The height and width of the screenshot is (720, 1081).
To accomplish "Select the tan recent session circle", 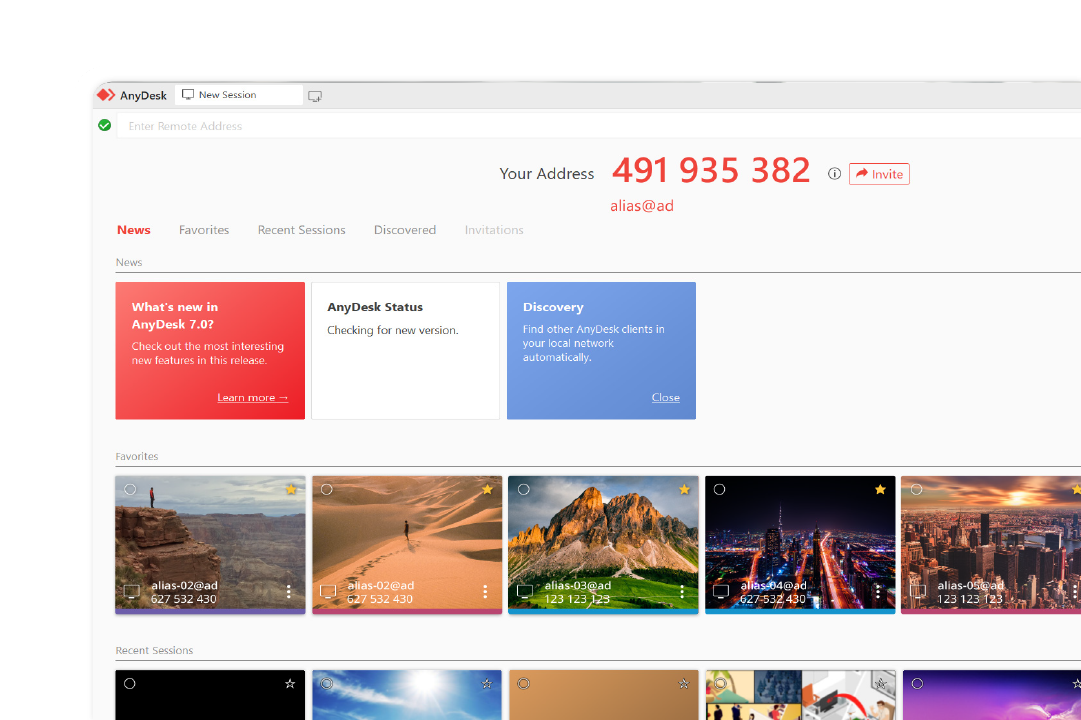I will coord(524,683).
